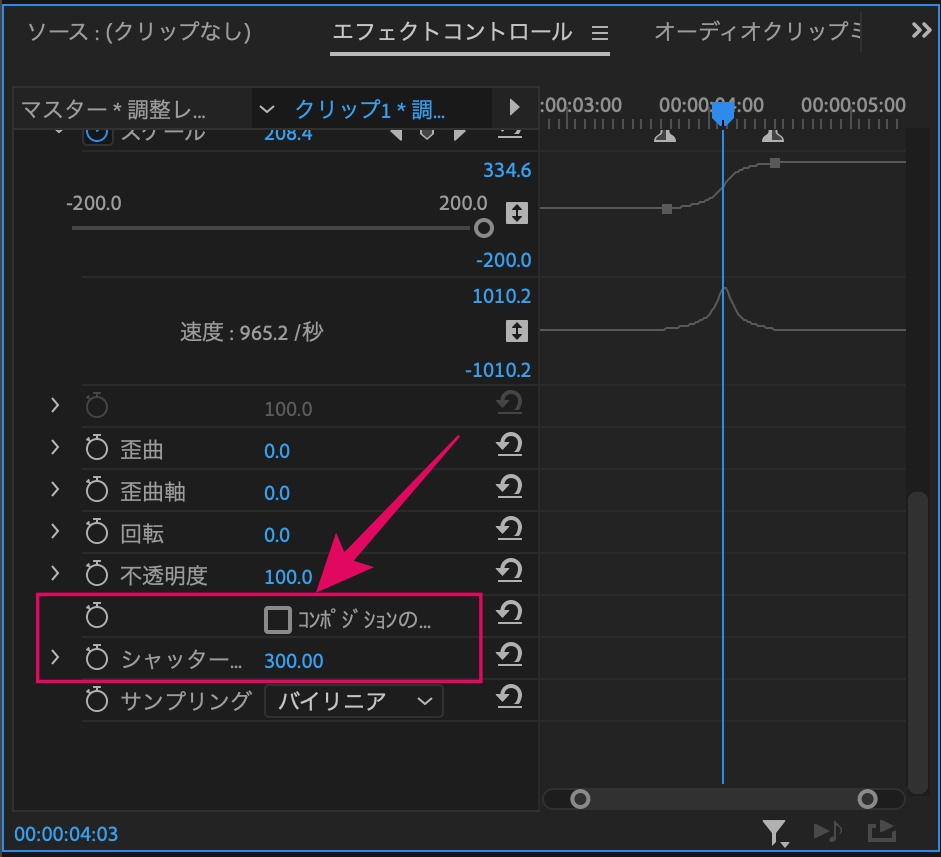Open the エフェクトコントロール panel menu icon
Screen dimensions: 941x857
pos(600,32)
